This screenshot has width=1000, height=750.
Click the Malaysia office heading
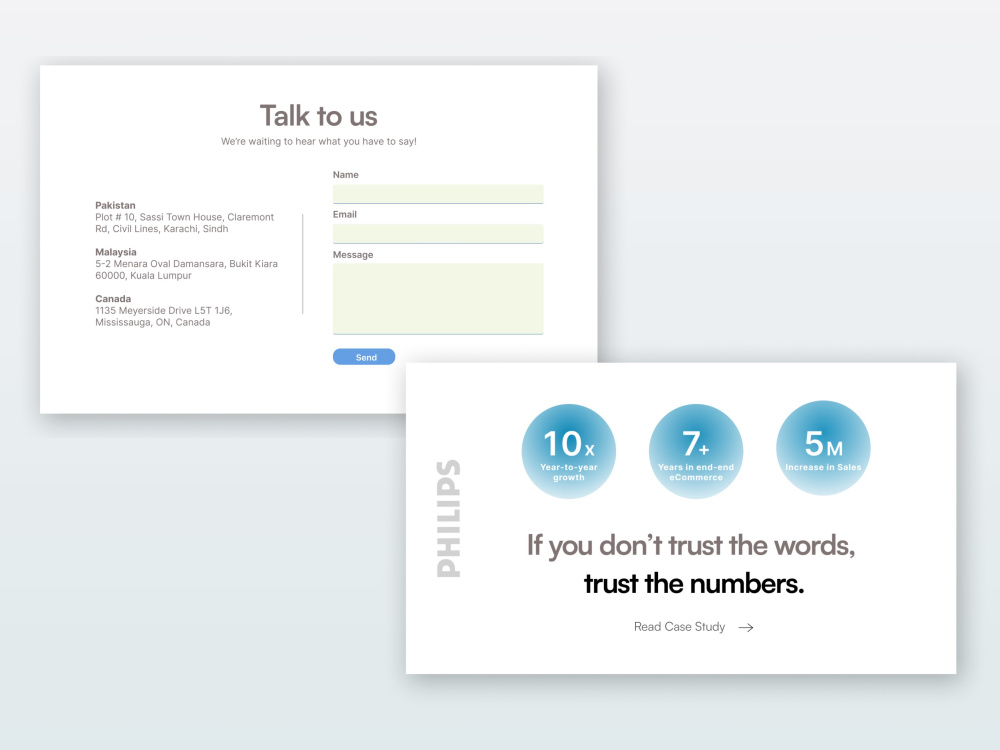(x=115, y=252)
